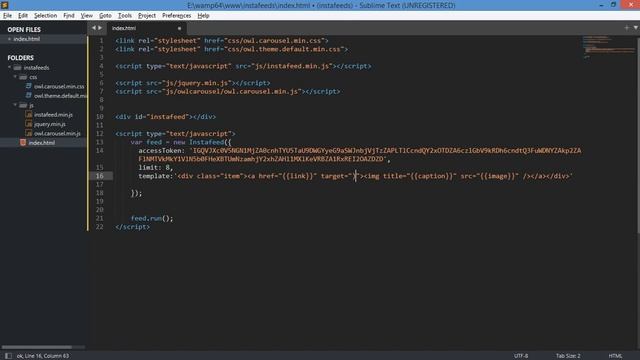This screenshot has height=360, width=640.
Task: Open the View menu
Action: click(87, 16)
